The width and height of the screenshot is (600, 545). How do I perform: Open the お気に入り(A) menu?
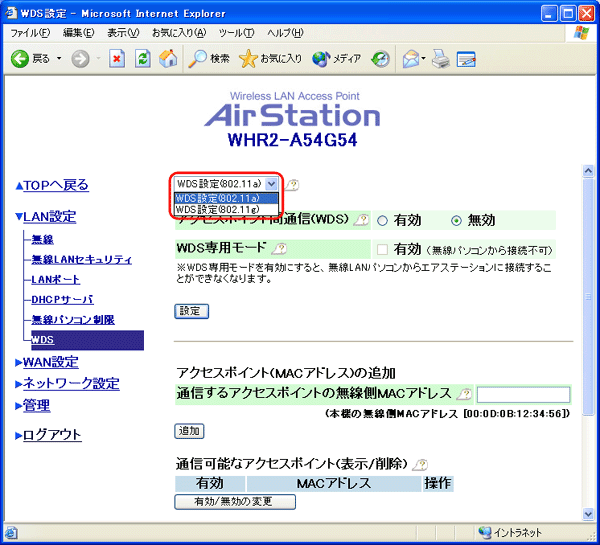pos(179,33)
